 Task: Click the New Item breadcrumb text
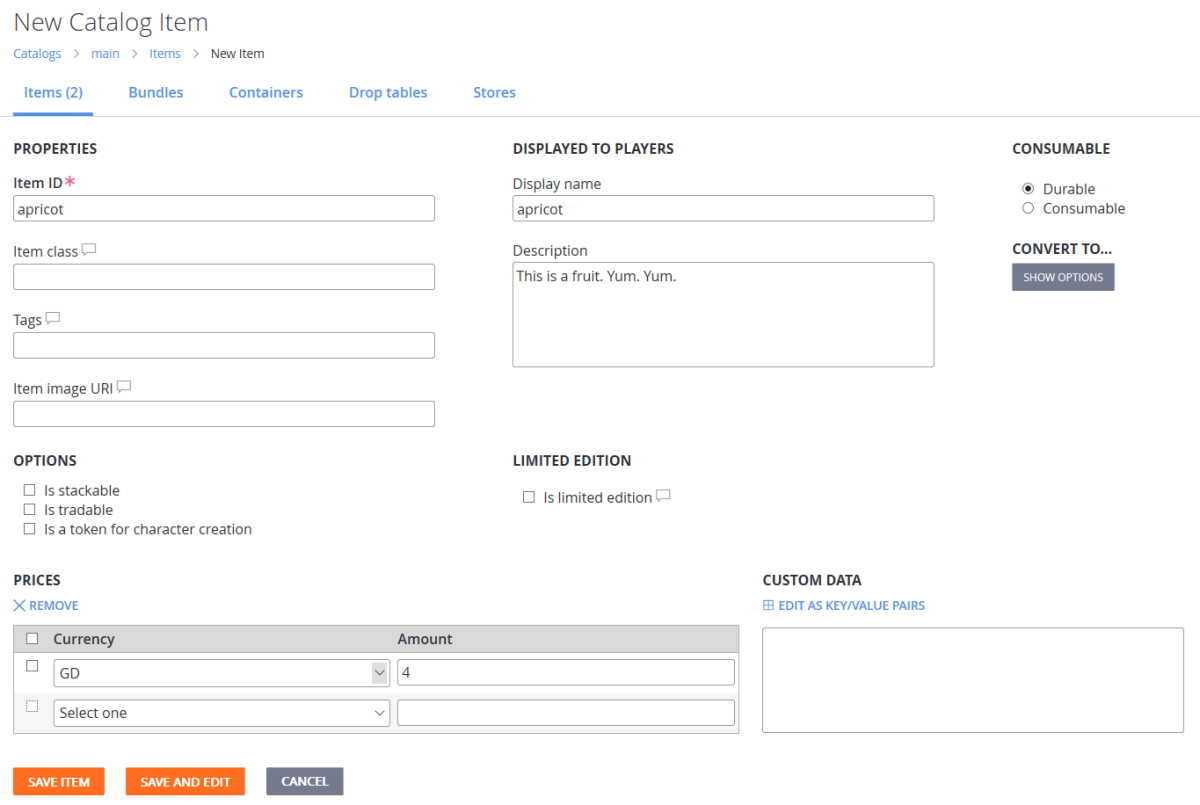238,54
